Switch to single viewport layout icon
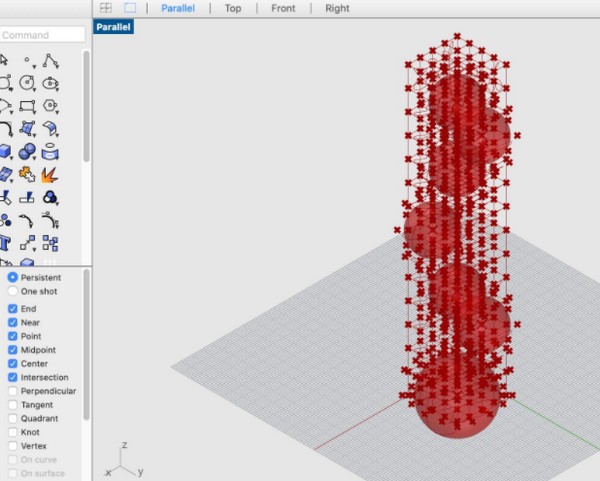The width and height of the screenshot is (600, 481). [x=130, y=8]
